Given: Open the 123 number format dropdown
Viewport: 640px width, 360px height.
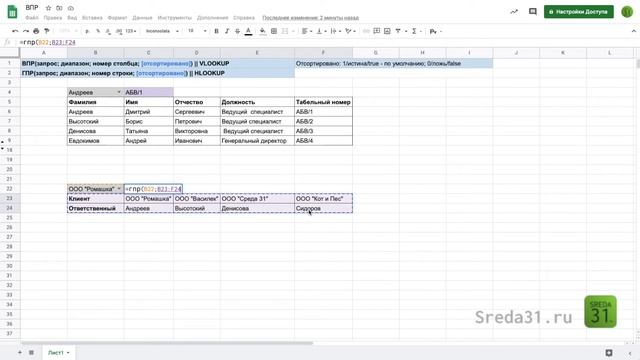Looking at the screenshot, I should (x=131, y=31).
